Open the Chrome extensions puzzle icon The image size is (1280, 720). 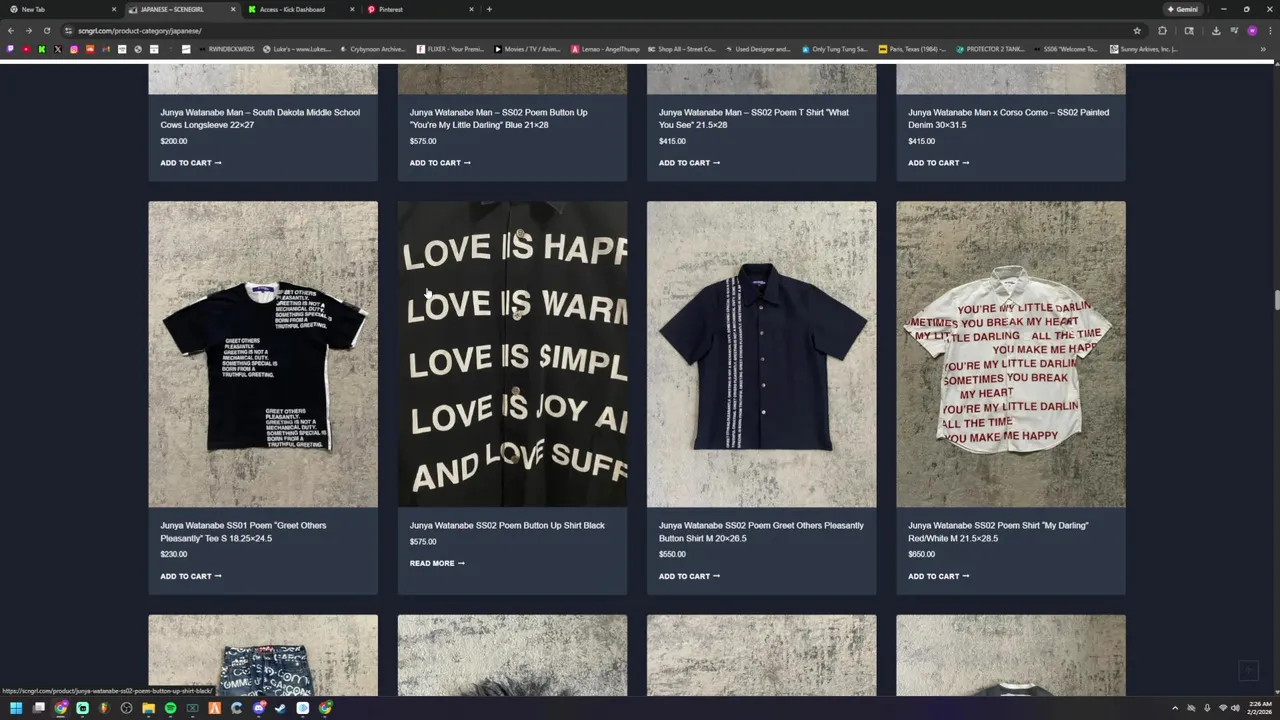tap(1162, 31)
